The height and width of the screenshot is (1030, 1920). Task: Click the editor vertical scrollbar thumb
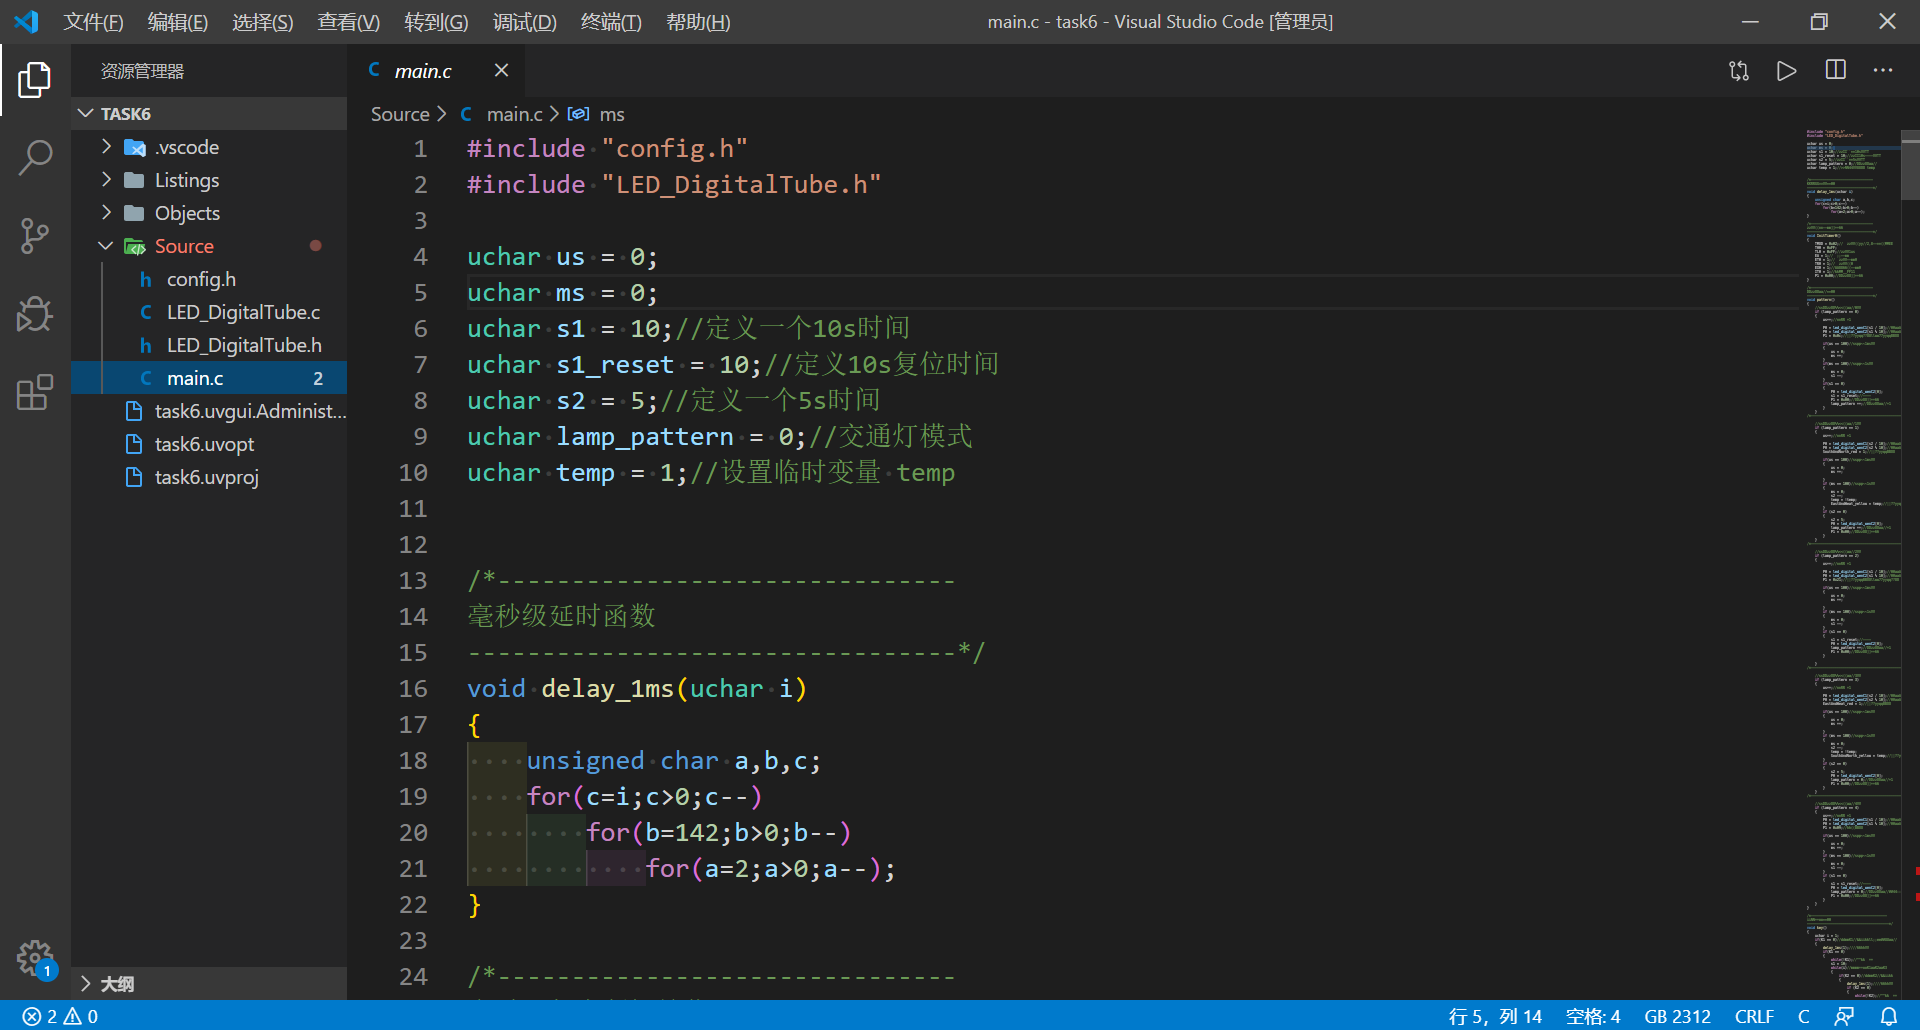[x=1910, y=165]
